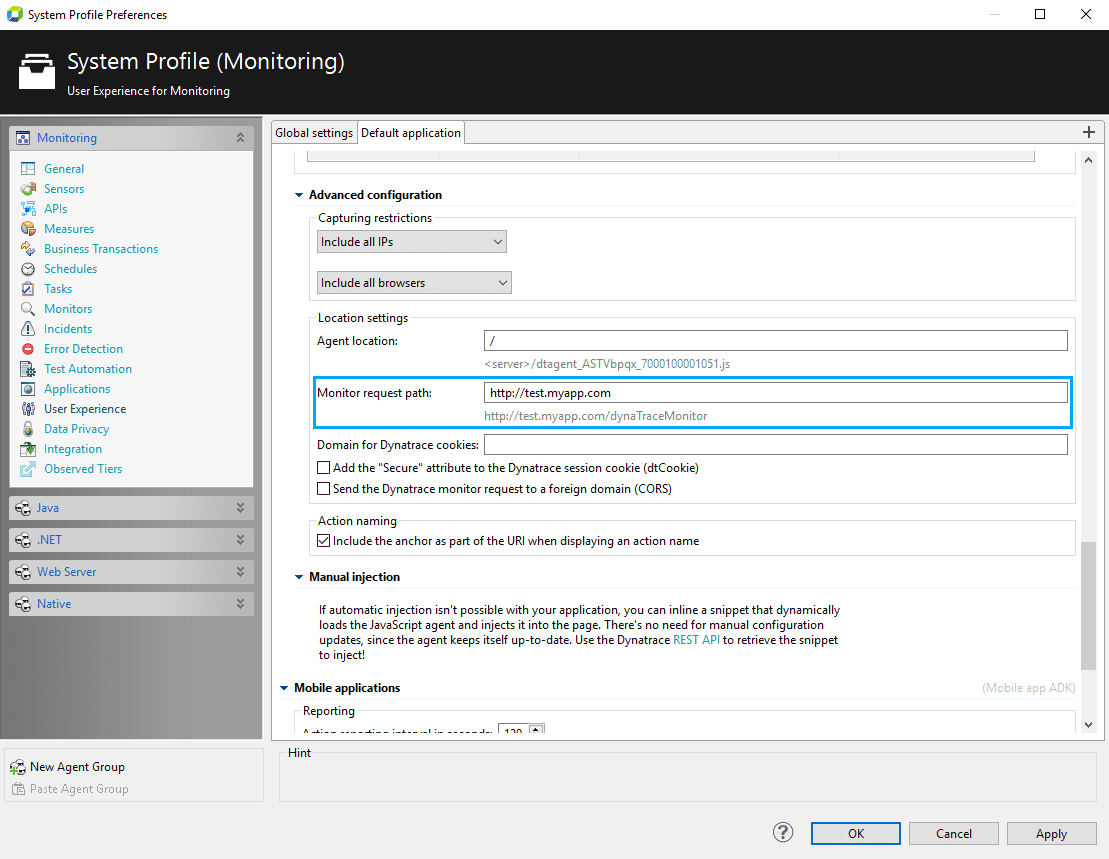Expand the .NET sidebar group
Screen dimensions: 1109x859
tap(240, 540)
